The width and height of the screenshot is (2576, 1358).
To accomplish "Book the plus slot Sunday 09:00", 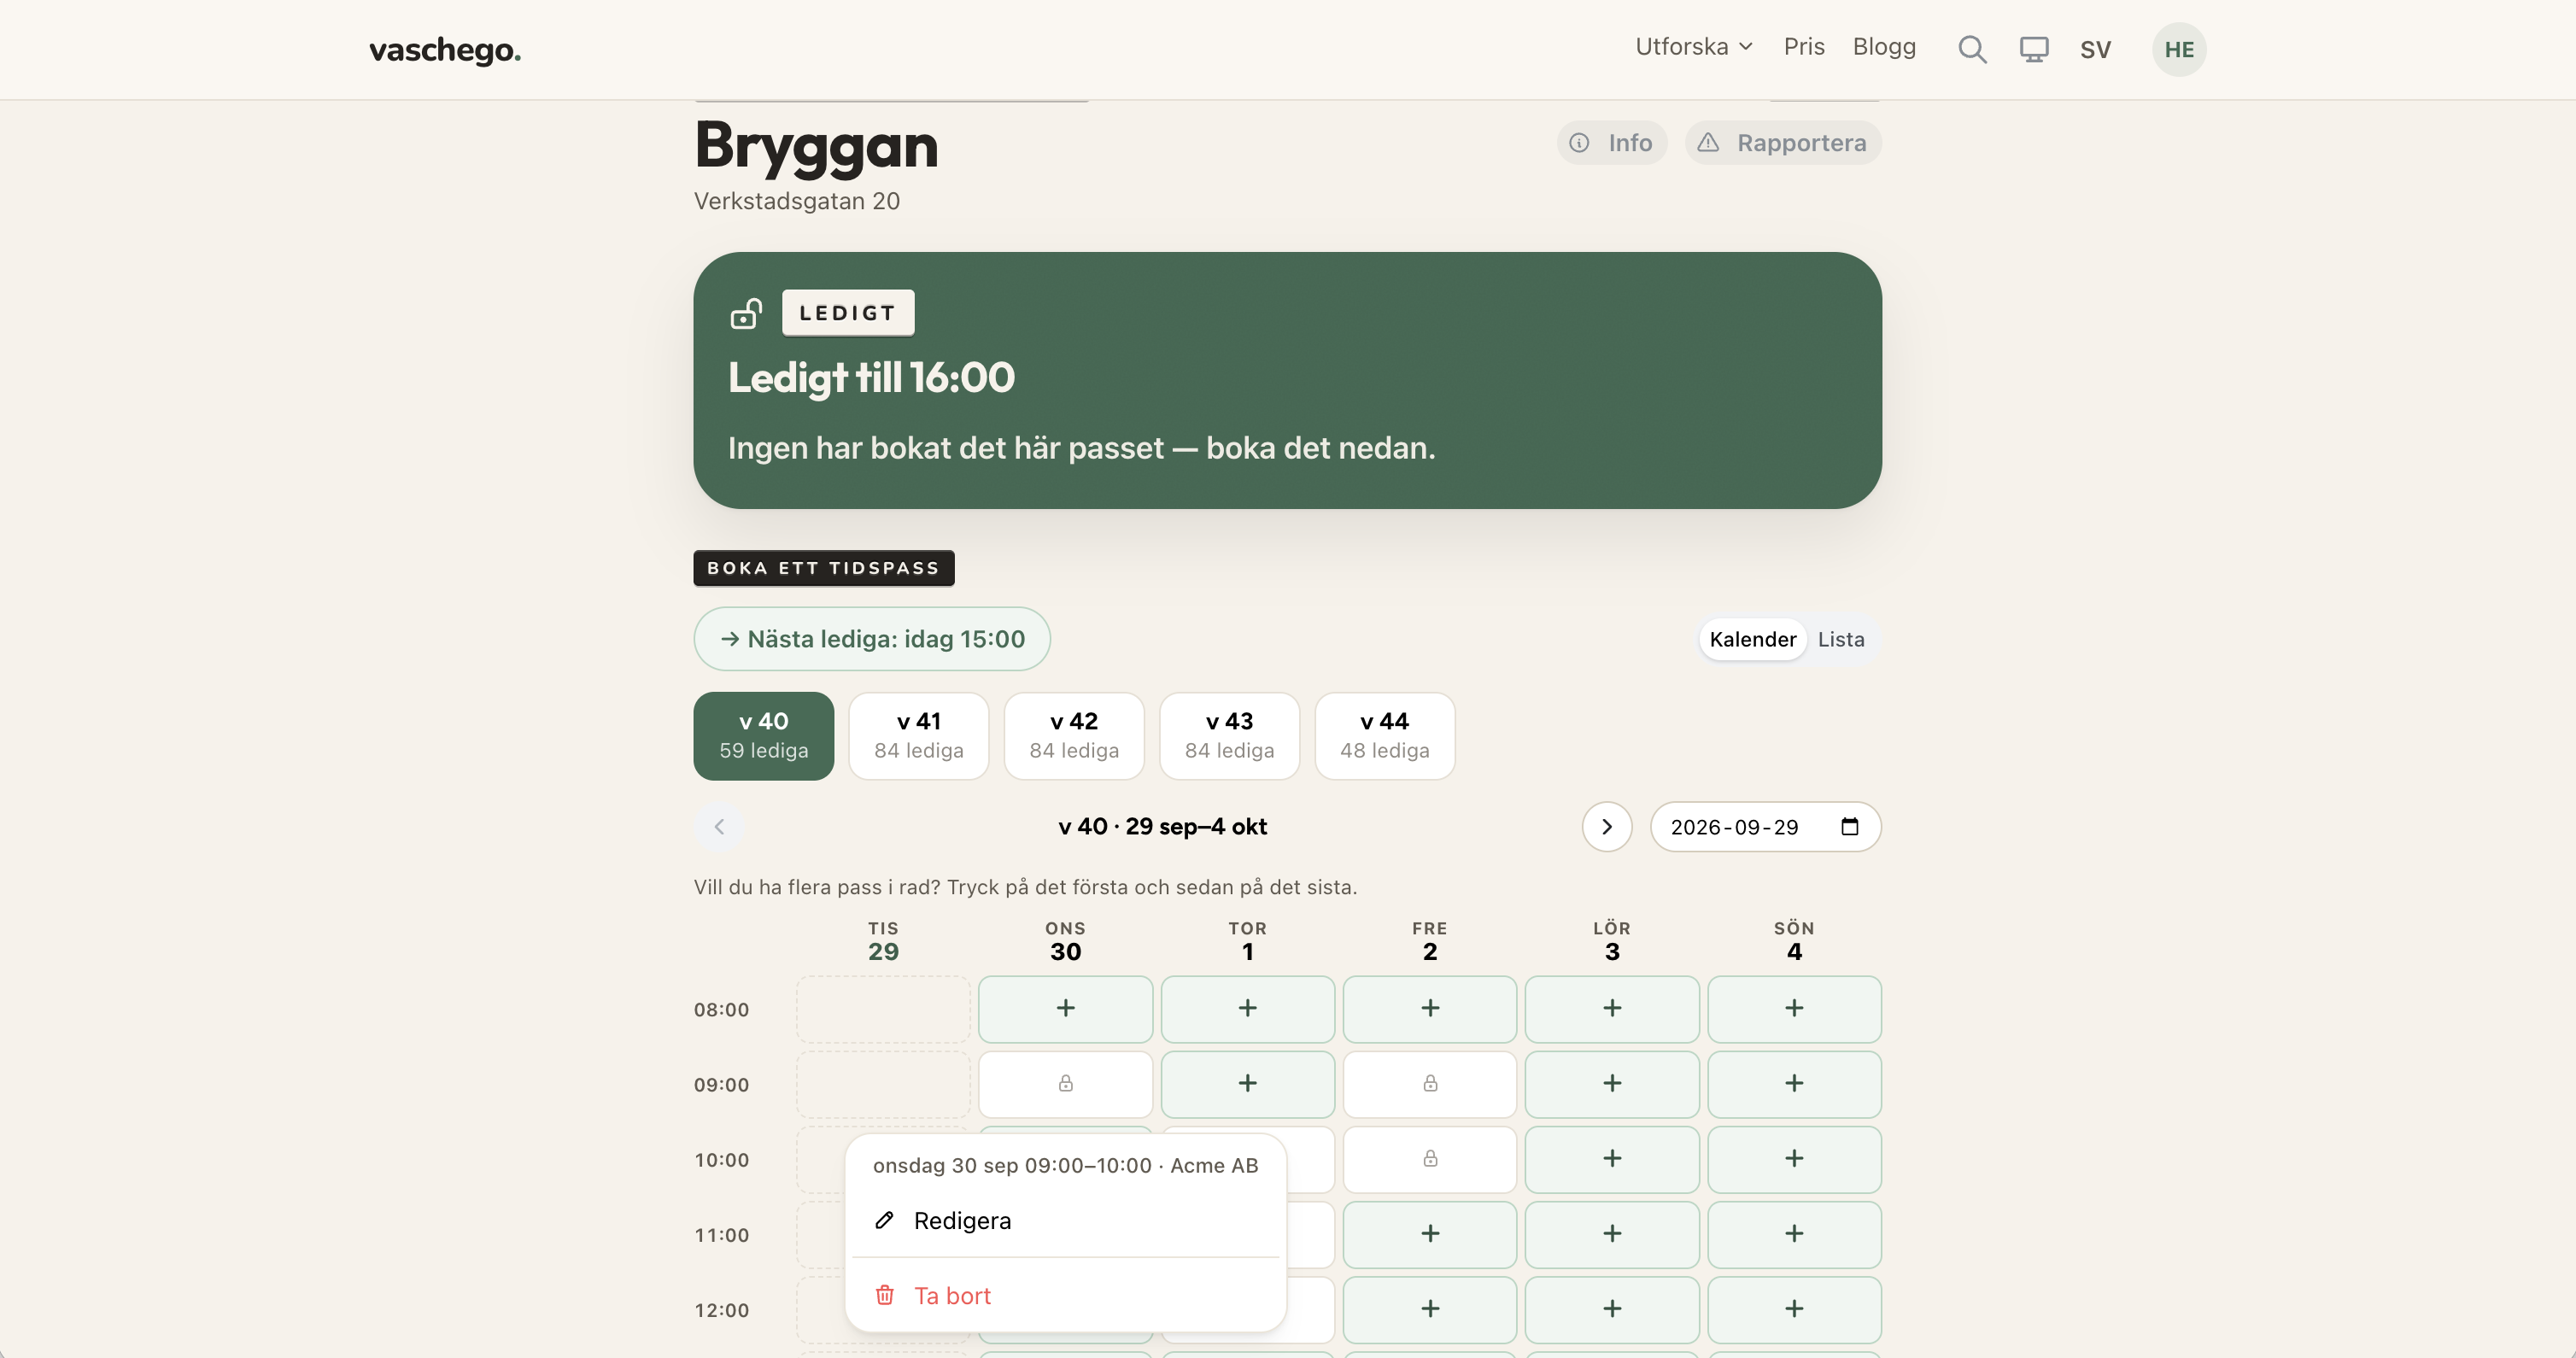I will point(1794,1084).
